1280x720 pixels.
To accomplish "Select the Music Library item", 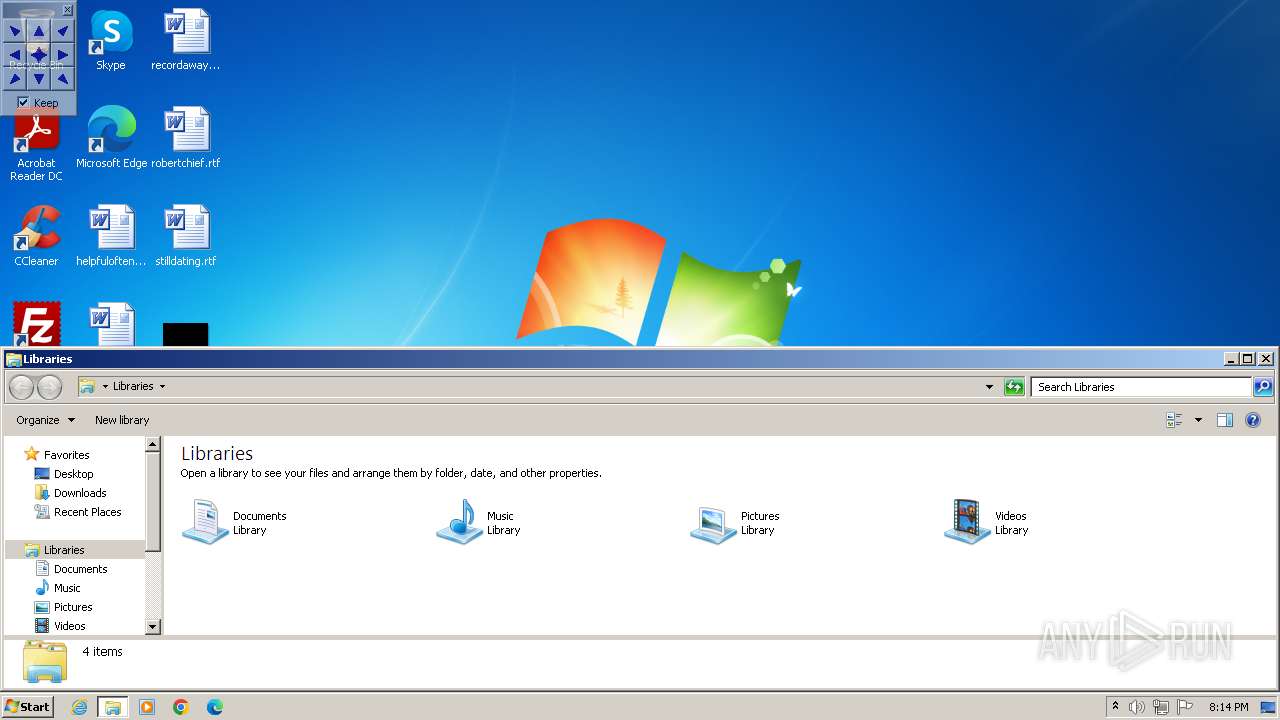I will 479,522.
